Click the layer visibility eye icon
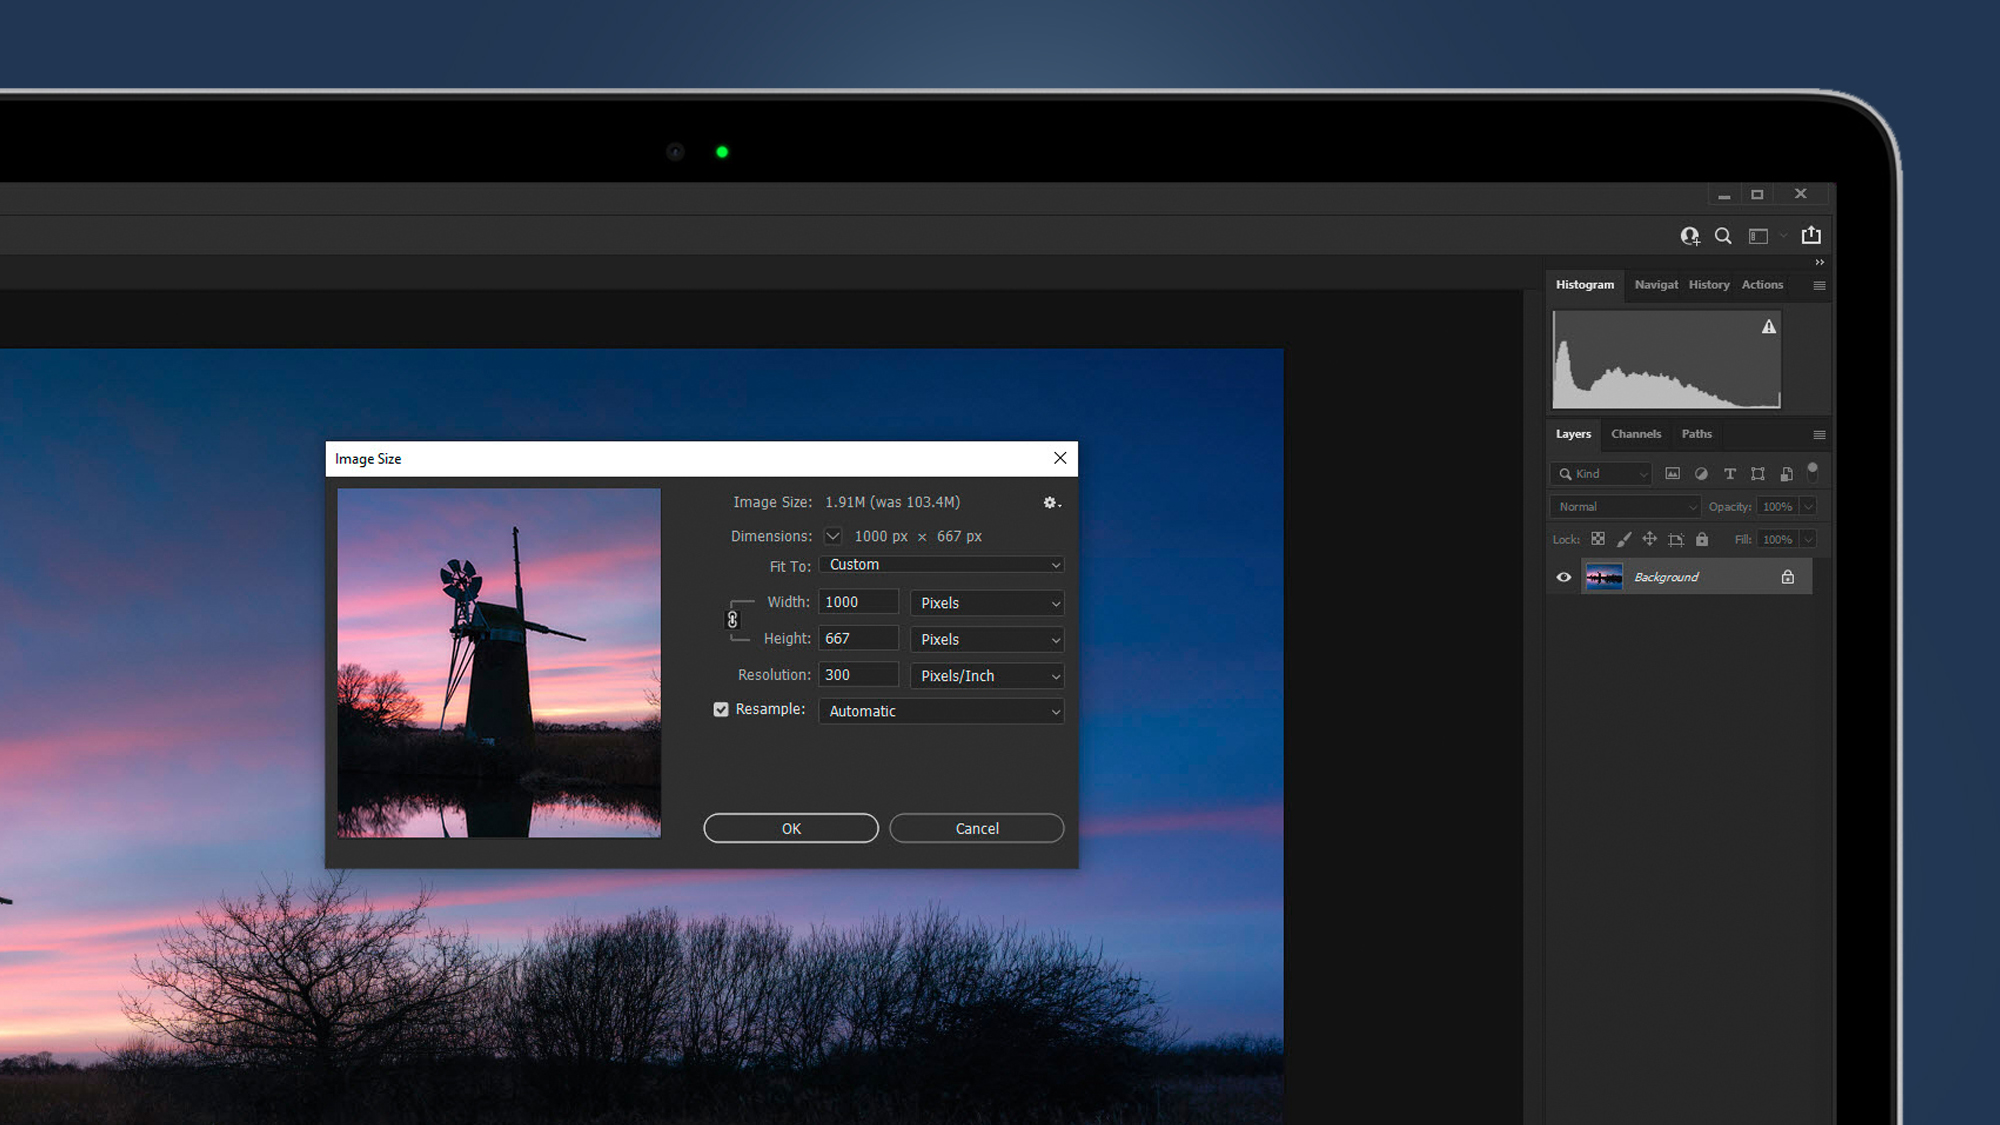The width and height of the screenshot is (2000, 1125). [1563, 577]
